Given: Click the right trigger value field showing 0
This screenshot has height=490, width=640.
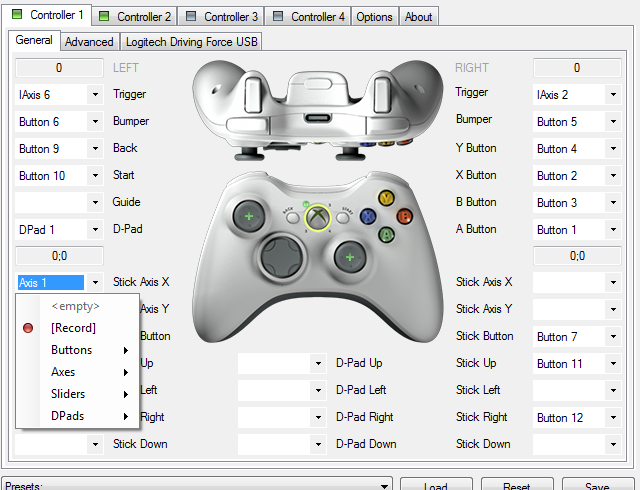Looking at the screenshot, I should coord(577,68).
